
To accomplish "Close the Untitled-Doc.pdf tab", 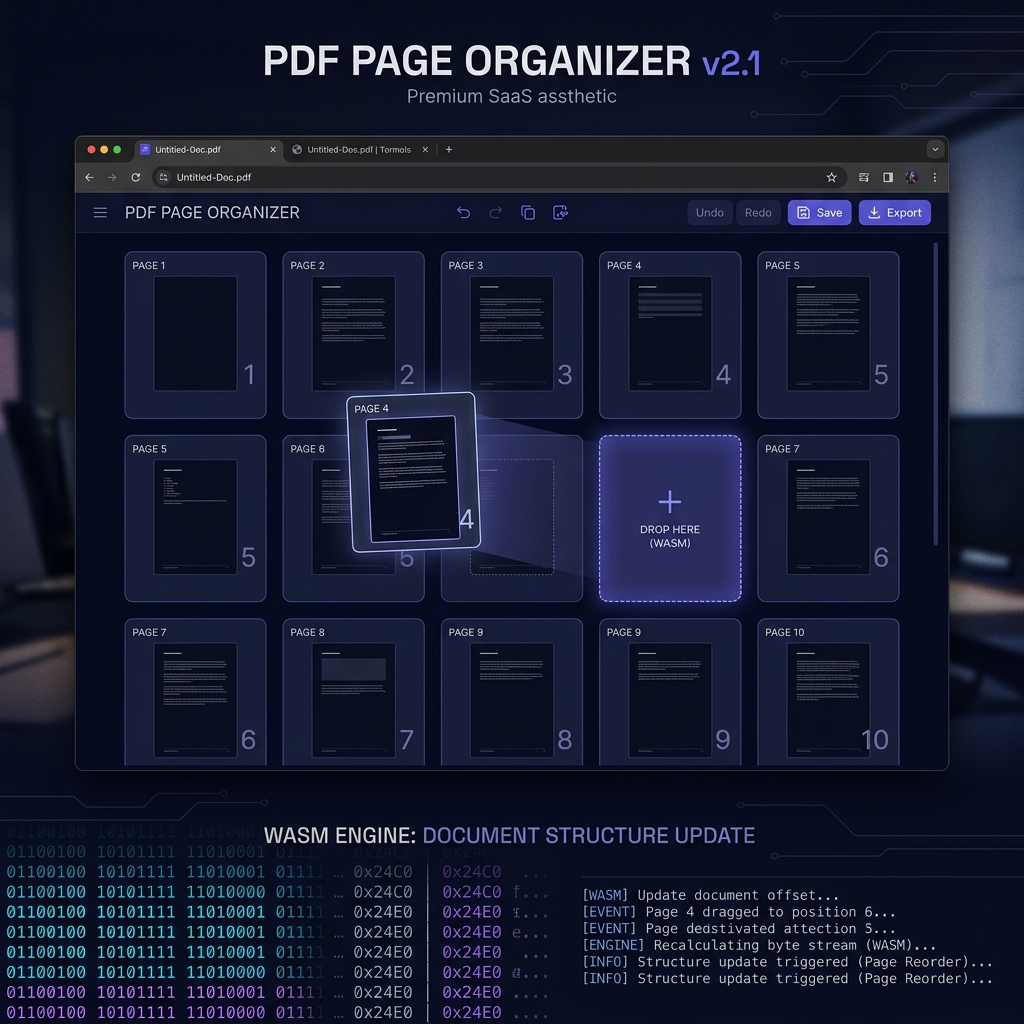I will coord(273,150).
